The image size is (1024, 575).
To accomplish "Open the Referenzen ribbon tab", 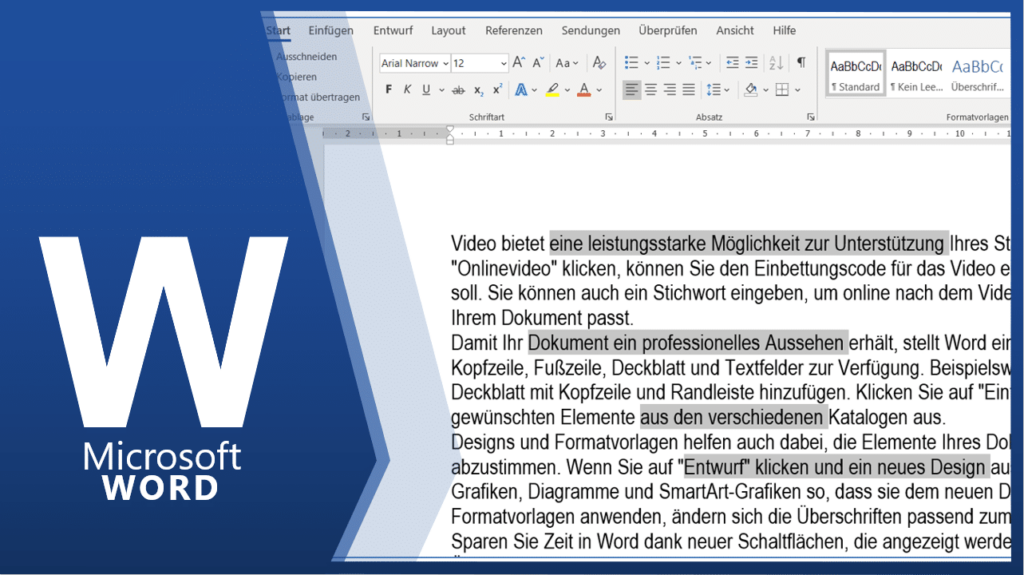I will point(514,31).
